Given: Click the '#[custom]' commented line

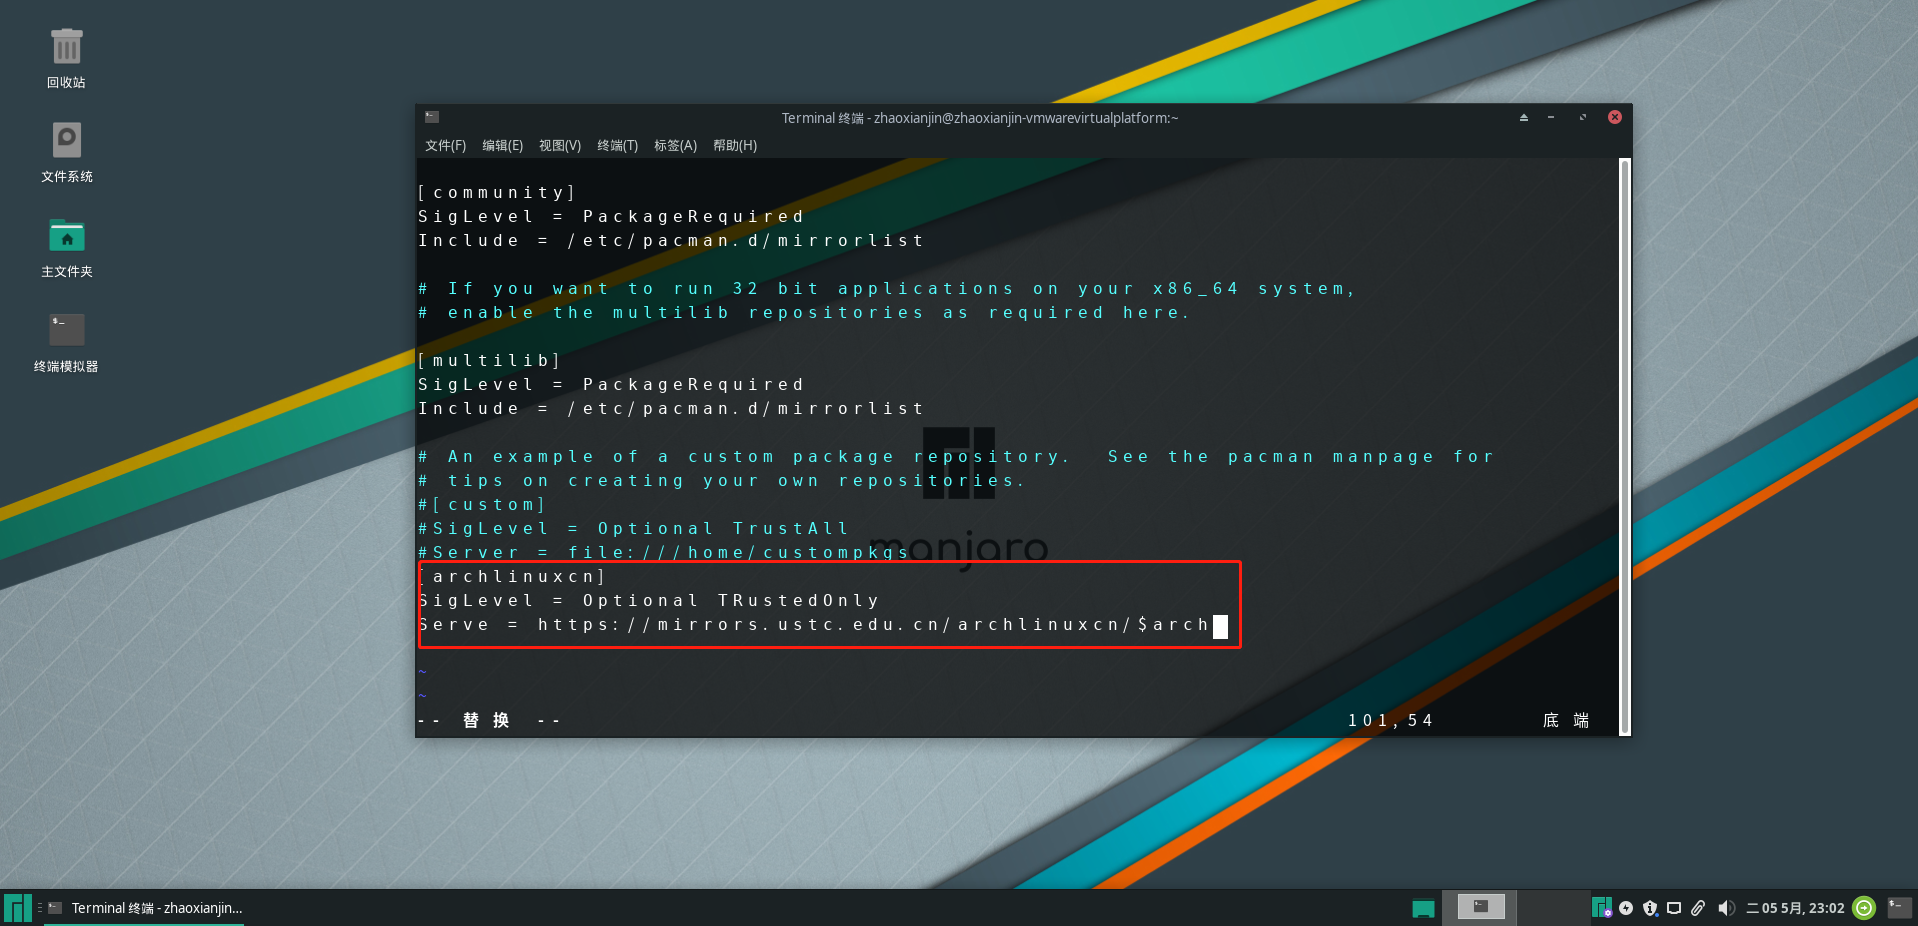Looking at the screenshot, I should click(x=482, y=504).
